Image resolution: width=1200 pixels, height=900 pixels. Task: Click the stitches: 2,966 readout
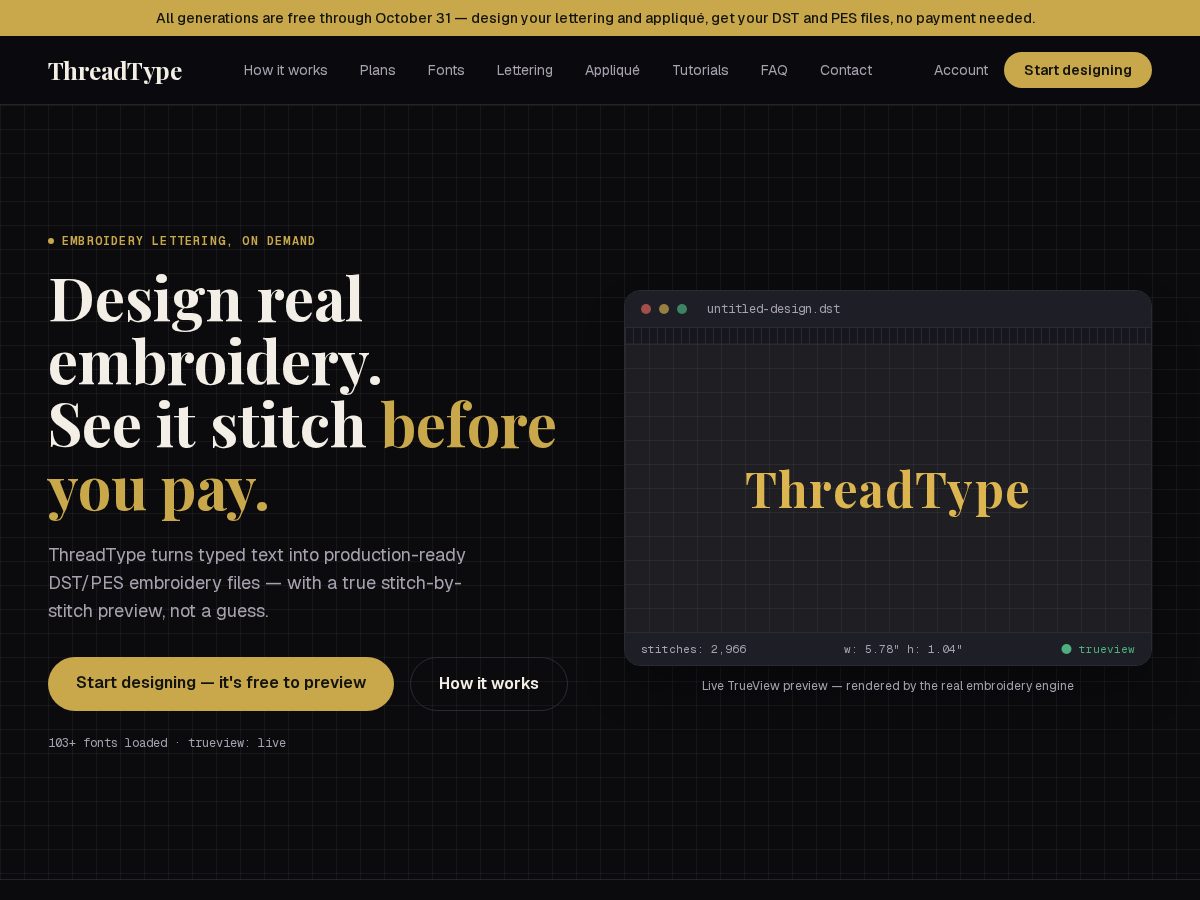(693, 649)
